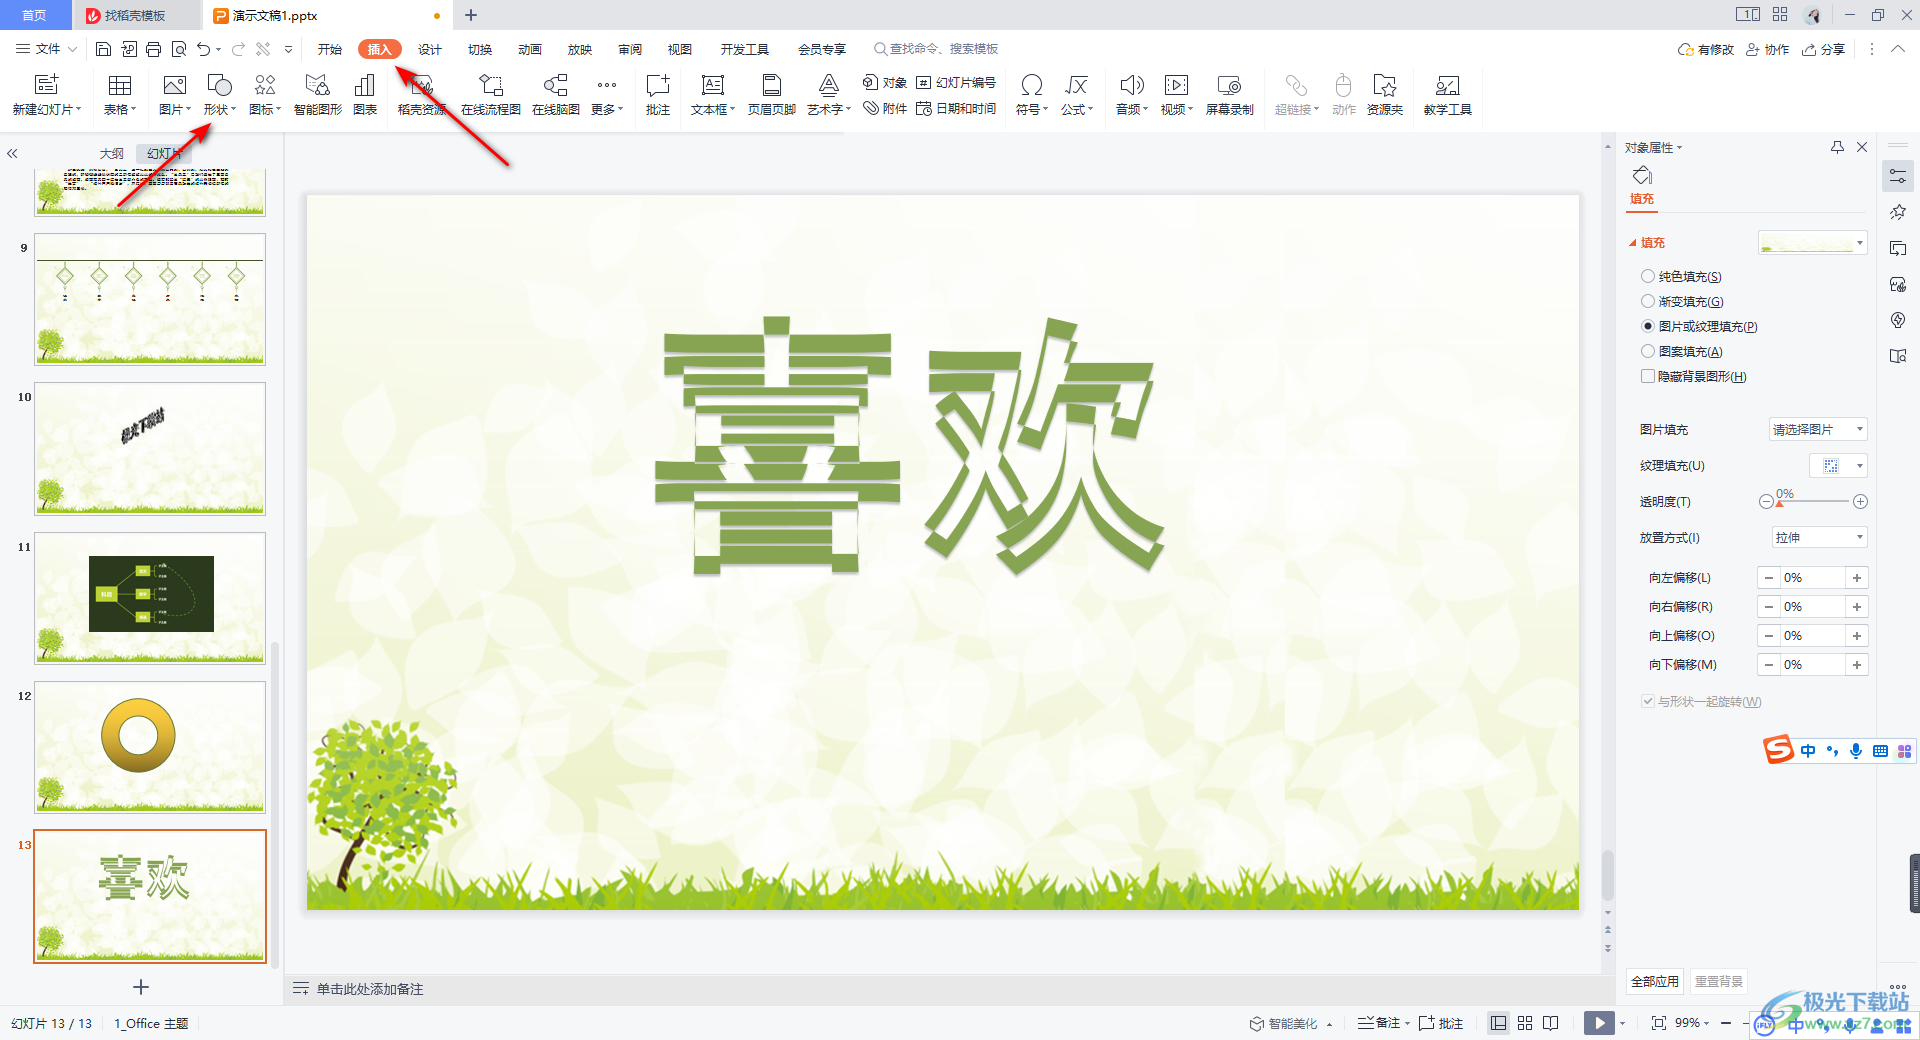1920x1040 pixels.
Task: Insert a formula equation
Action: click(x=1076, y=95)
